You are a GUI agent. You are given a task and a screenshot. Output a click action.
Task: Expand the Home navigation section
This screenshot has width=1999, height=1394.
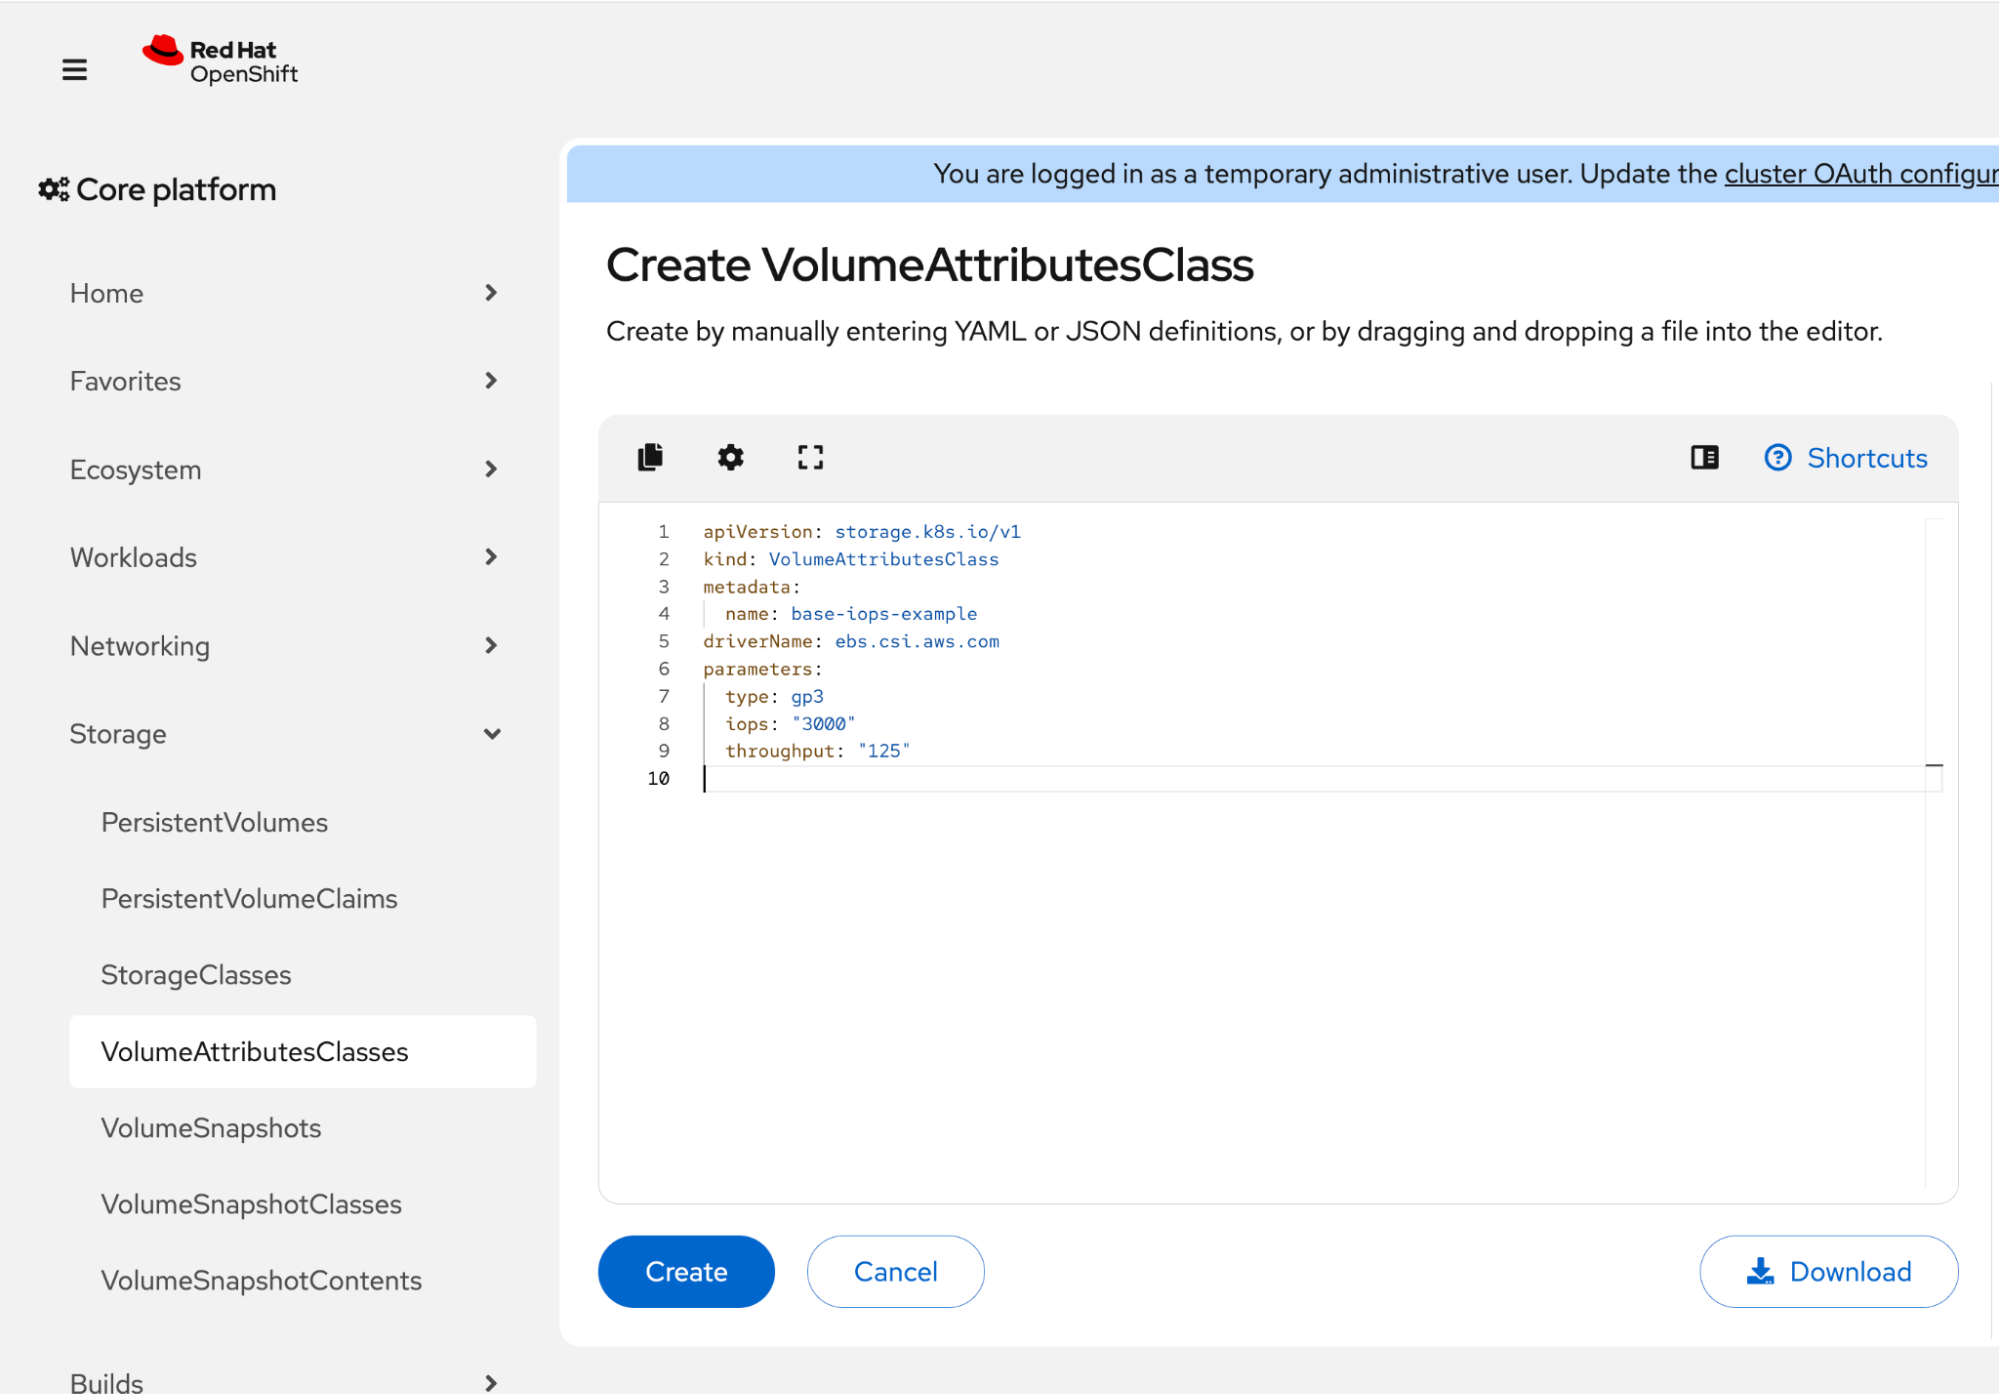[x=283, y=293]
